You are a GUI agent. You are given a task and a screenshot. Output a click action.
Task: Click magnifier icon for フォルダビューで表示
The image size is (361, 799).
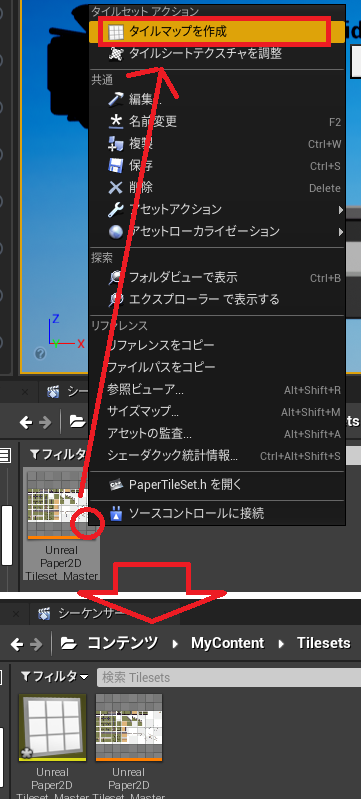coord(116,278)
